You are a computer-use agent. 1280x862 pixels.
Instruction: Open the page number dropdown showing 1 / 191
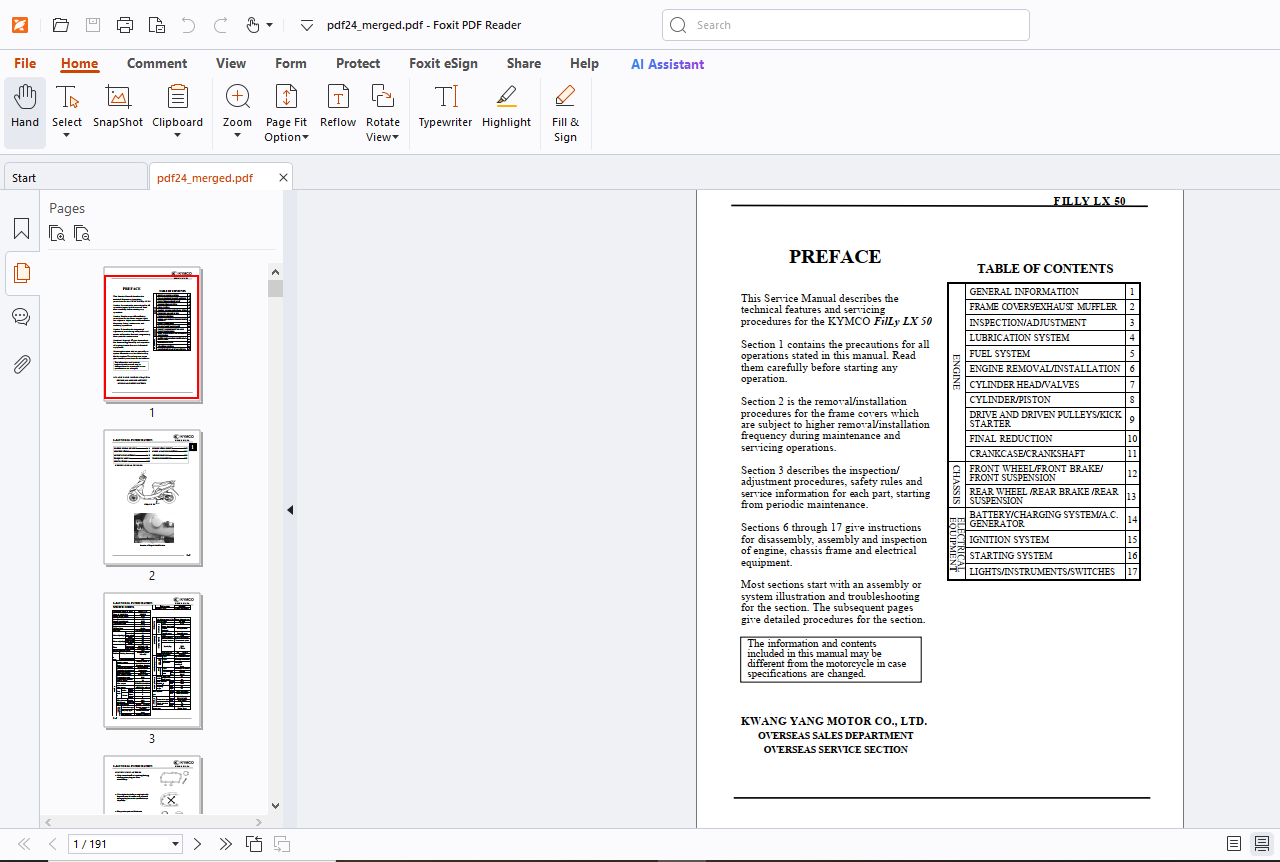pyautogui.click(x=176, y=844)
